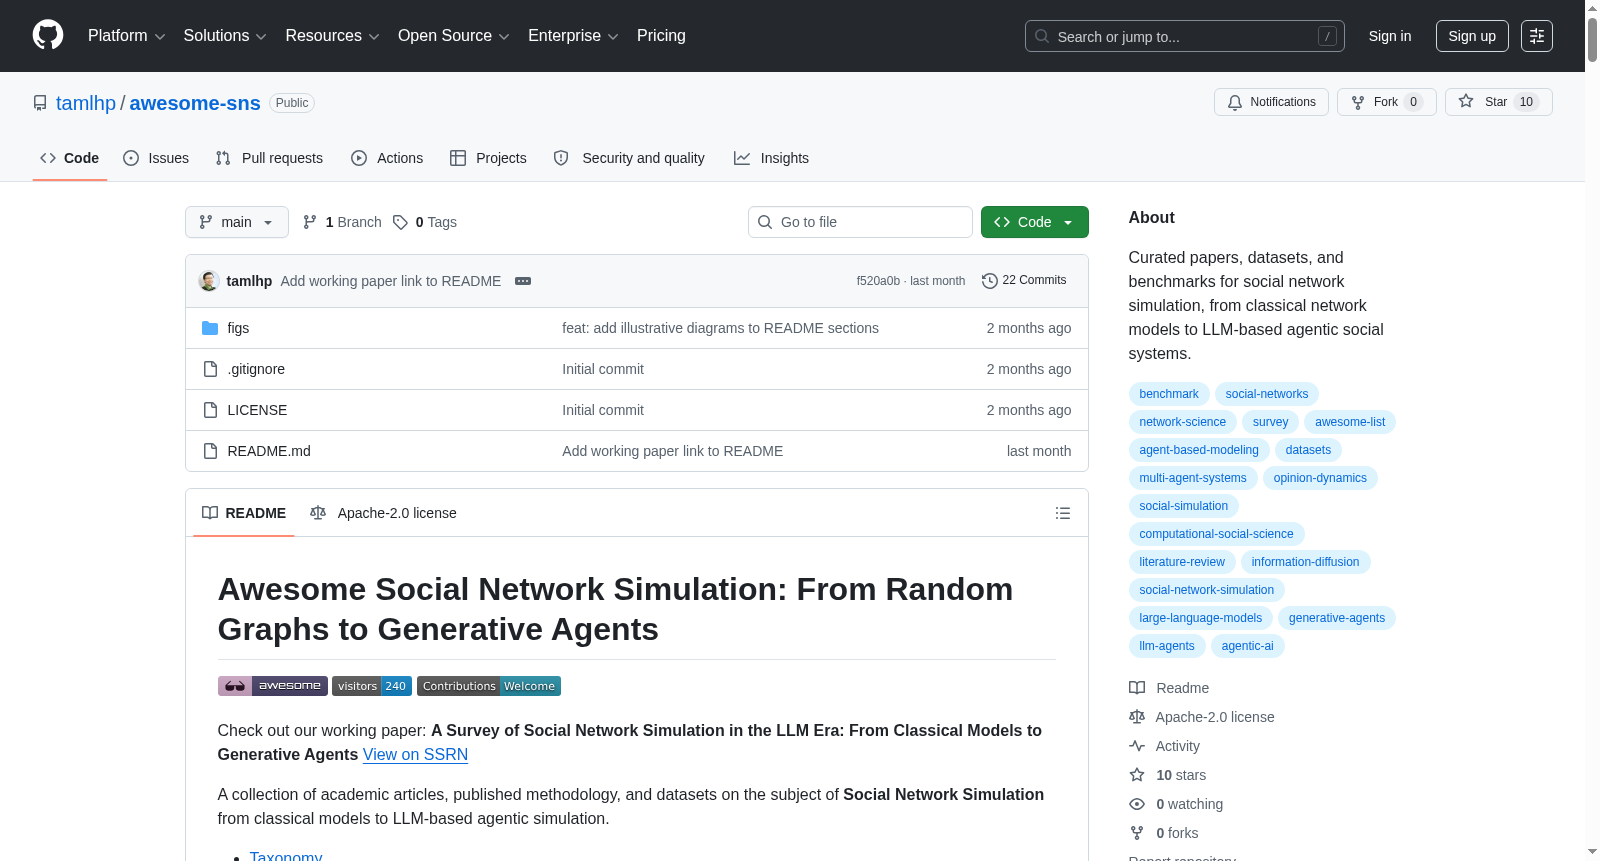Click the Contributions Welcome badge
This screenshot has width=1600, height=861.
coord(489,686)
